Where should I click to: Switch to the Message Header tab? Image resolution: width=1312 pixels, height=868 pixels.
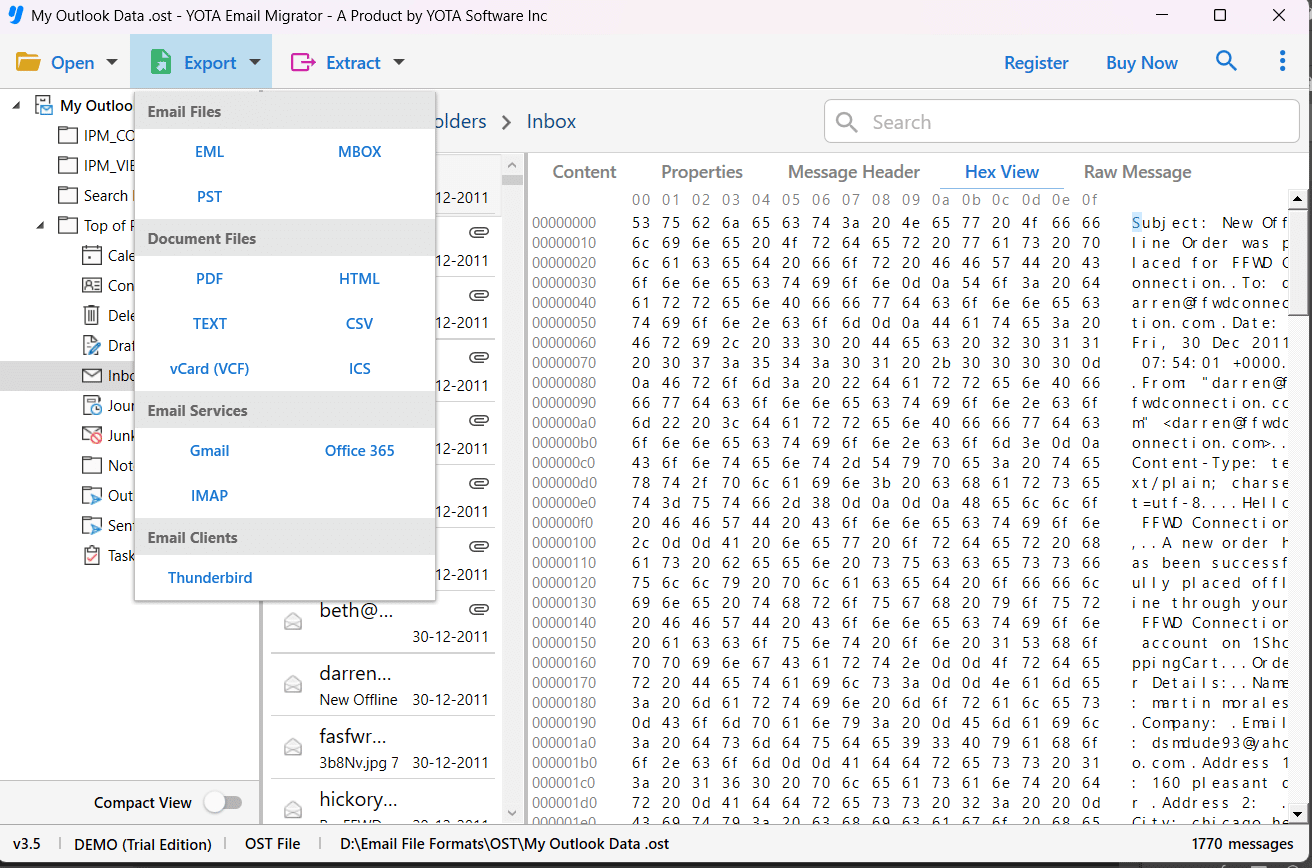pyautogui.click(x=854, y=172)
